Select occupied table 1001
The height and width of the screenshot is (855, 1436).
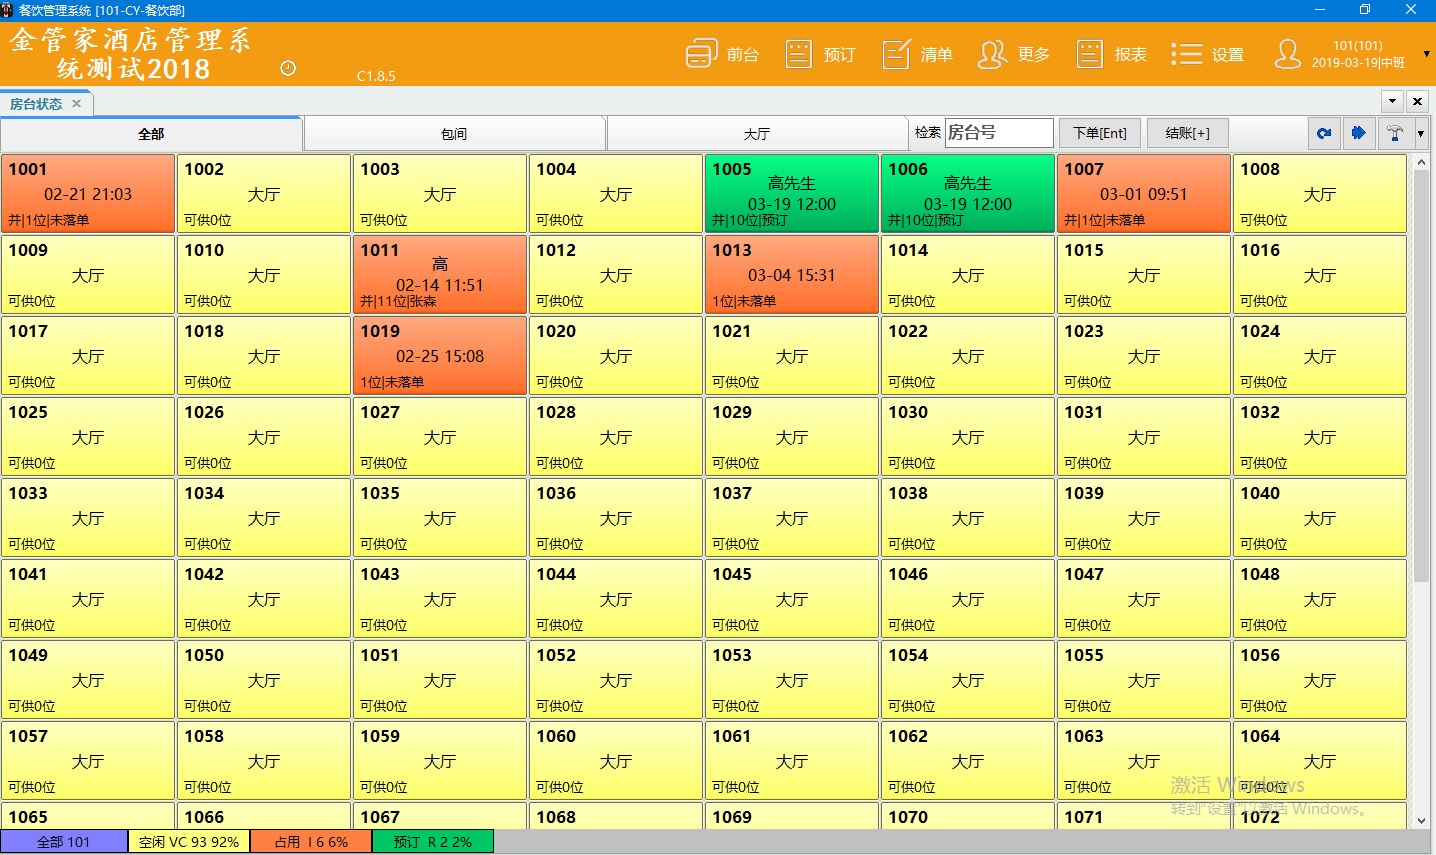pyautogui.click(x=88, y=194)
